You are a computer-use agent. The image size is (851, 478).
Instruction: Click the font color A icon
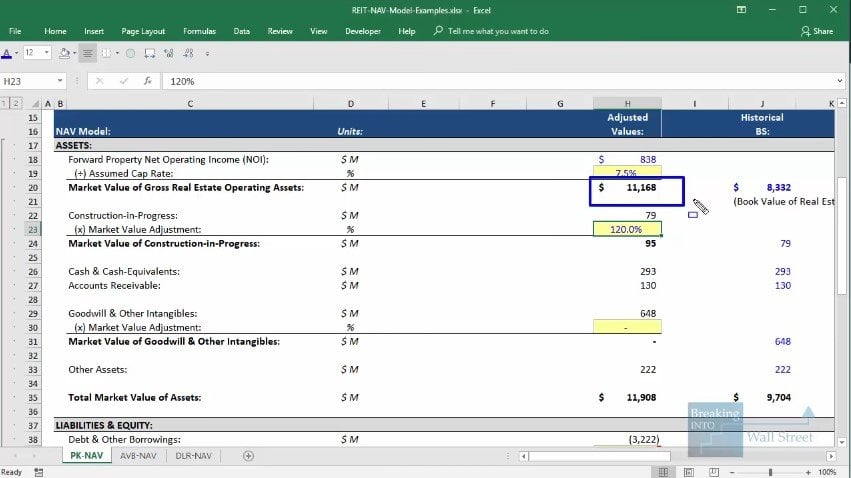pyautogui.click(x=8, y=53)
